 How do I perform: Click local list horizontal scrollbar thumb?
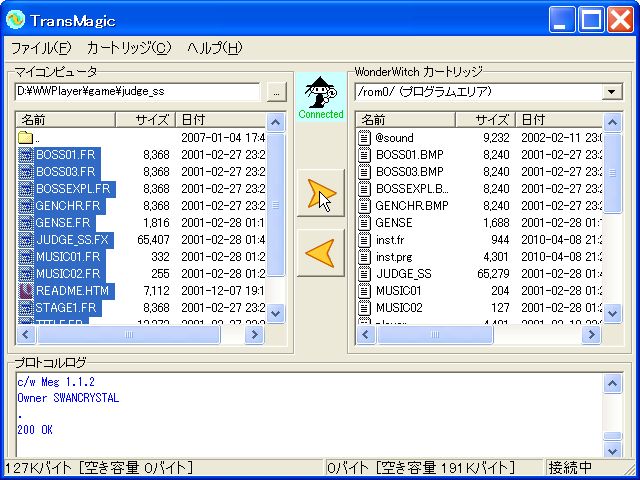pyautogui.click(x=129, y=335)
